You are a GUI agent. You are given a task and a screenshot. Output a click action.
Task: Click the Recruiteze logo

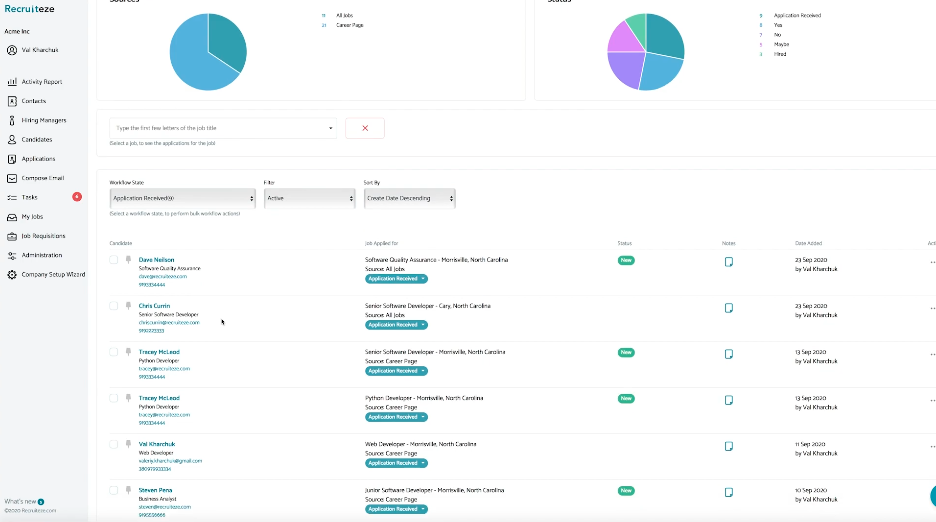point(29,9)
